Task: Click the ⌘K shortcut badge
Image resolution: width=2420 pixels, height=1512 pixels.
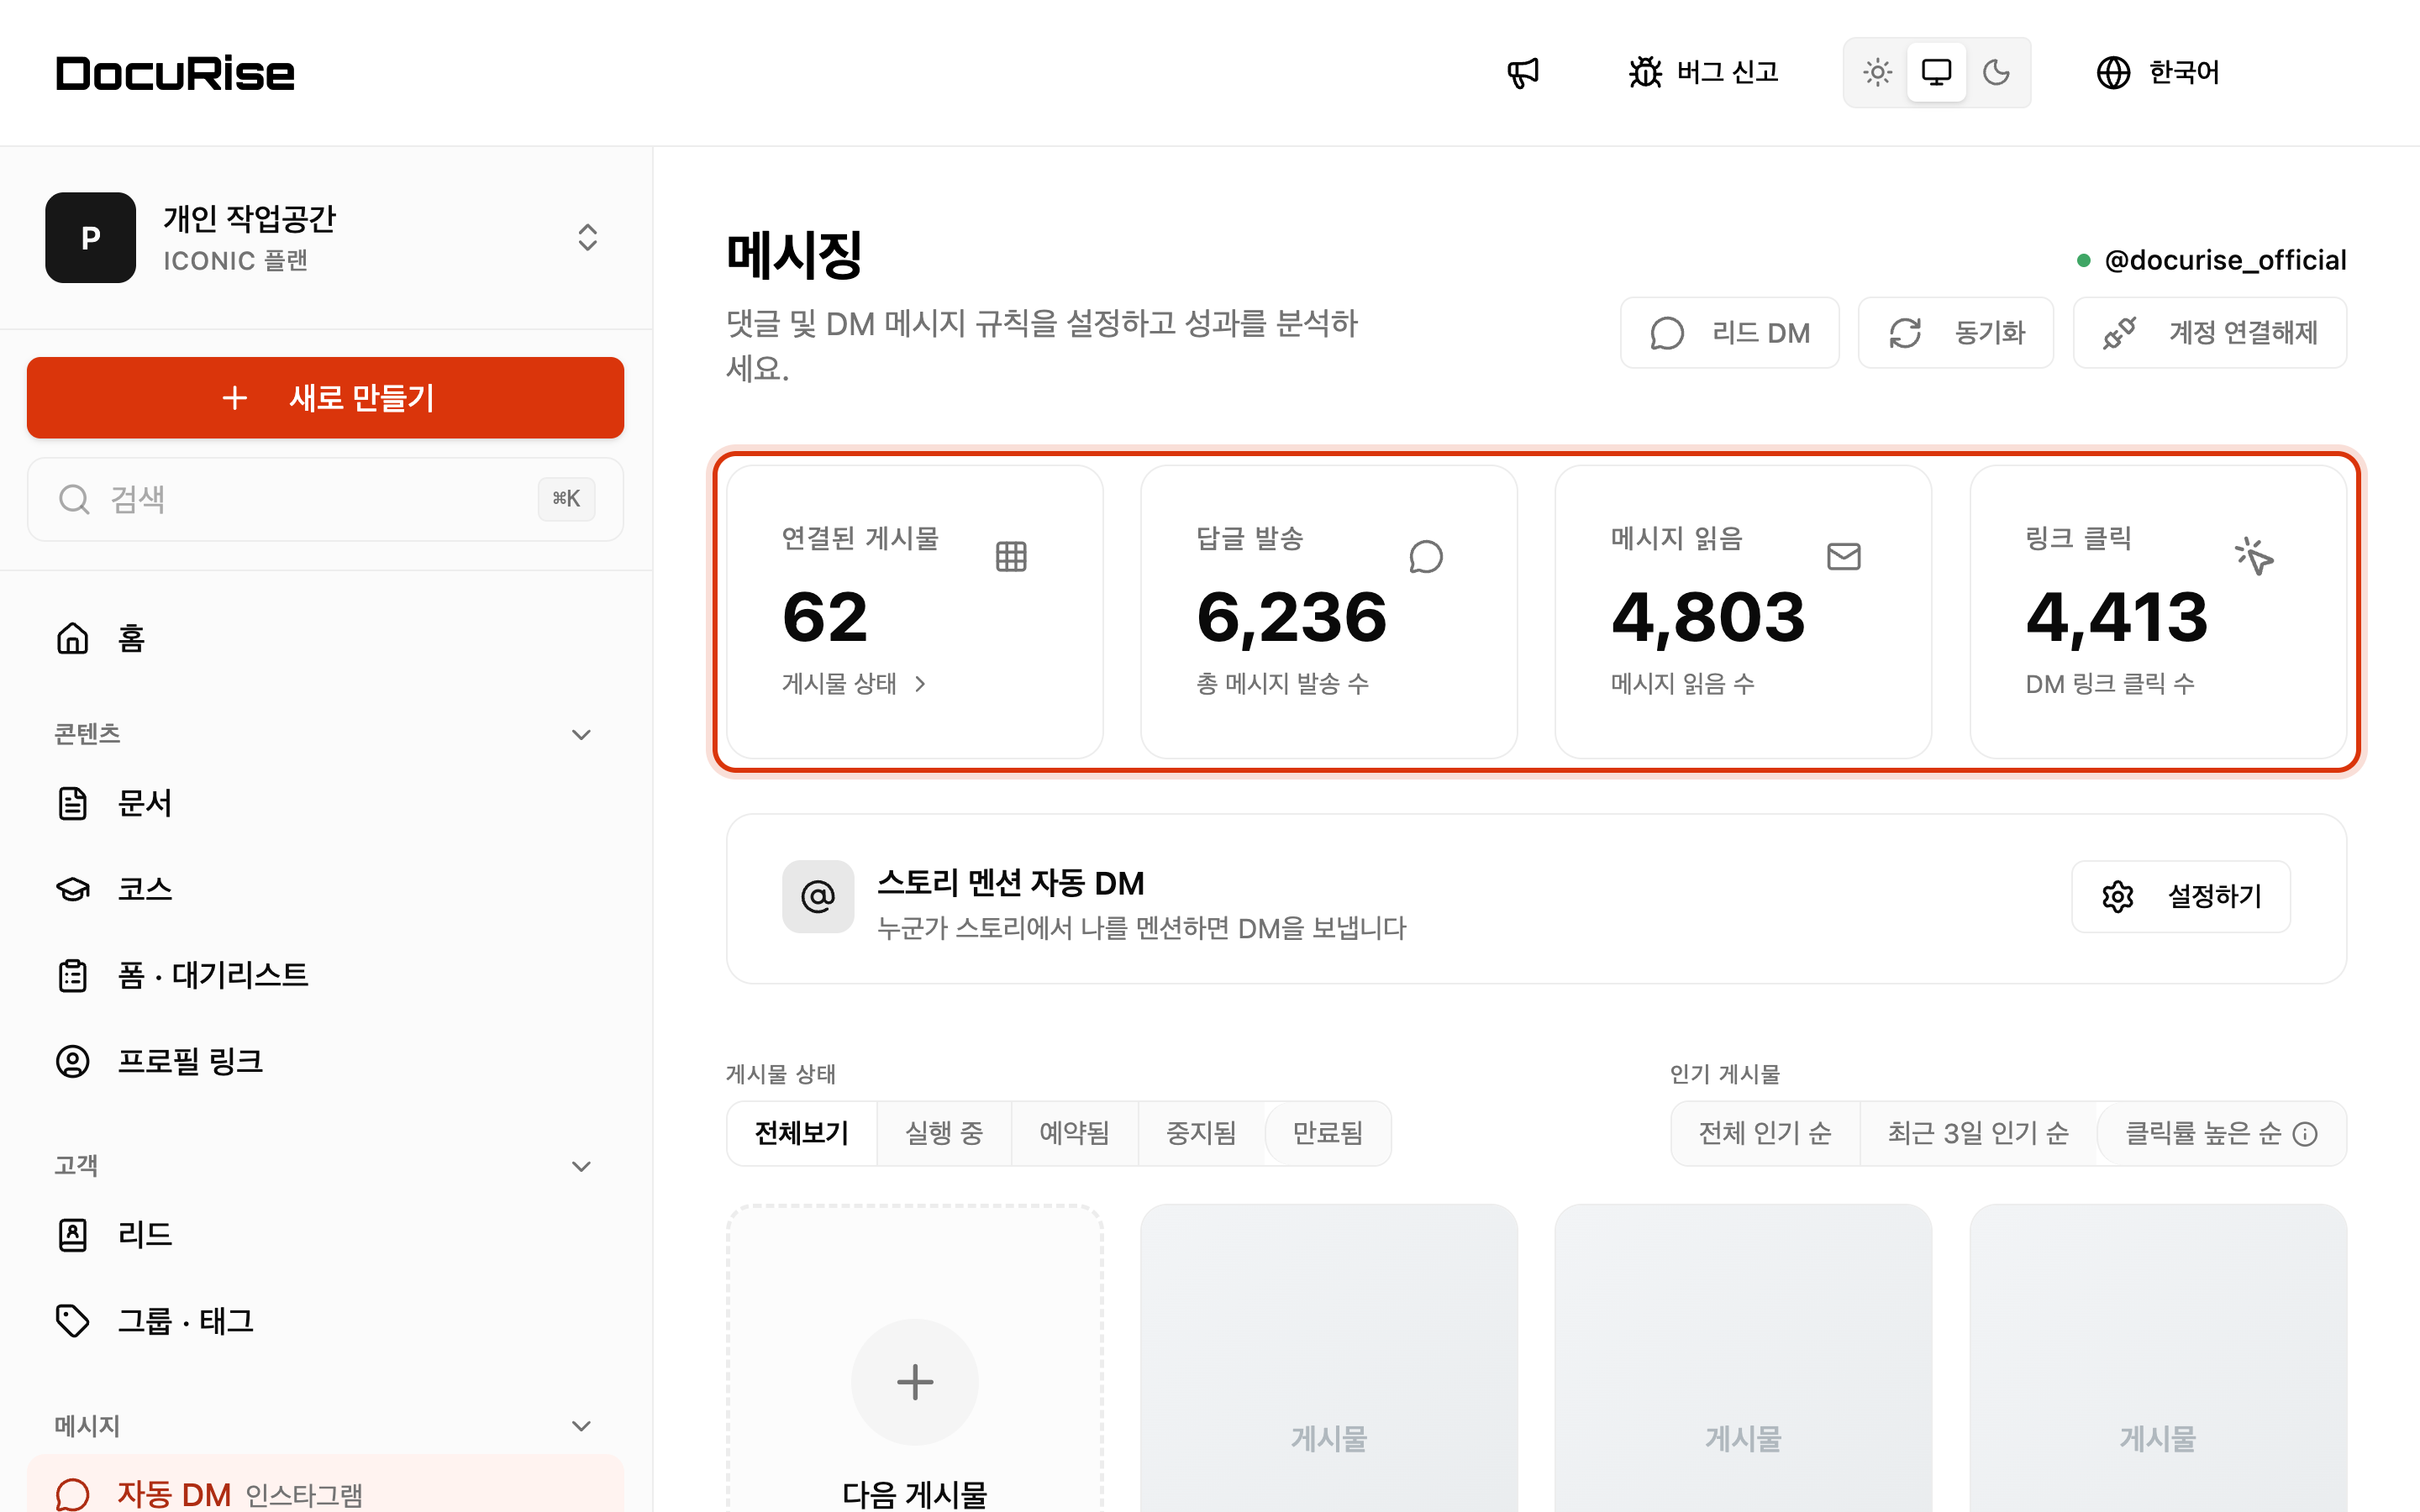Action: click(x=566, y=498)
